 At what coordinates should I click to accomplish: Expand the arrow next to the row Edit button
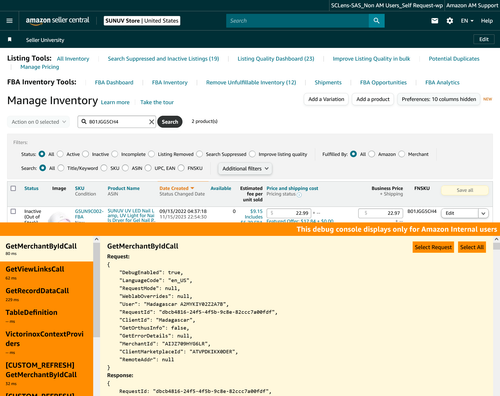(x=483, y=213)
